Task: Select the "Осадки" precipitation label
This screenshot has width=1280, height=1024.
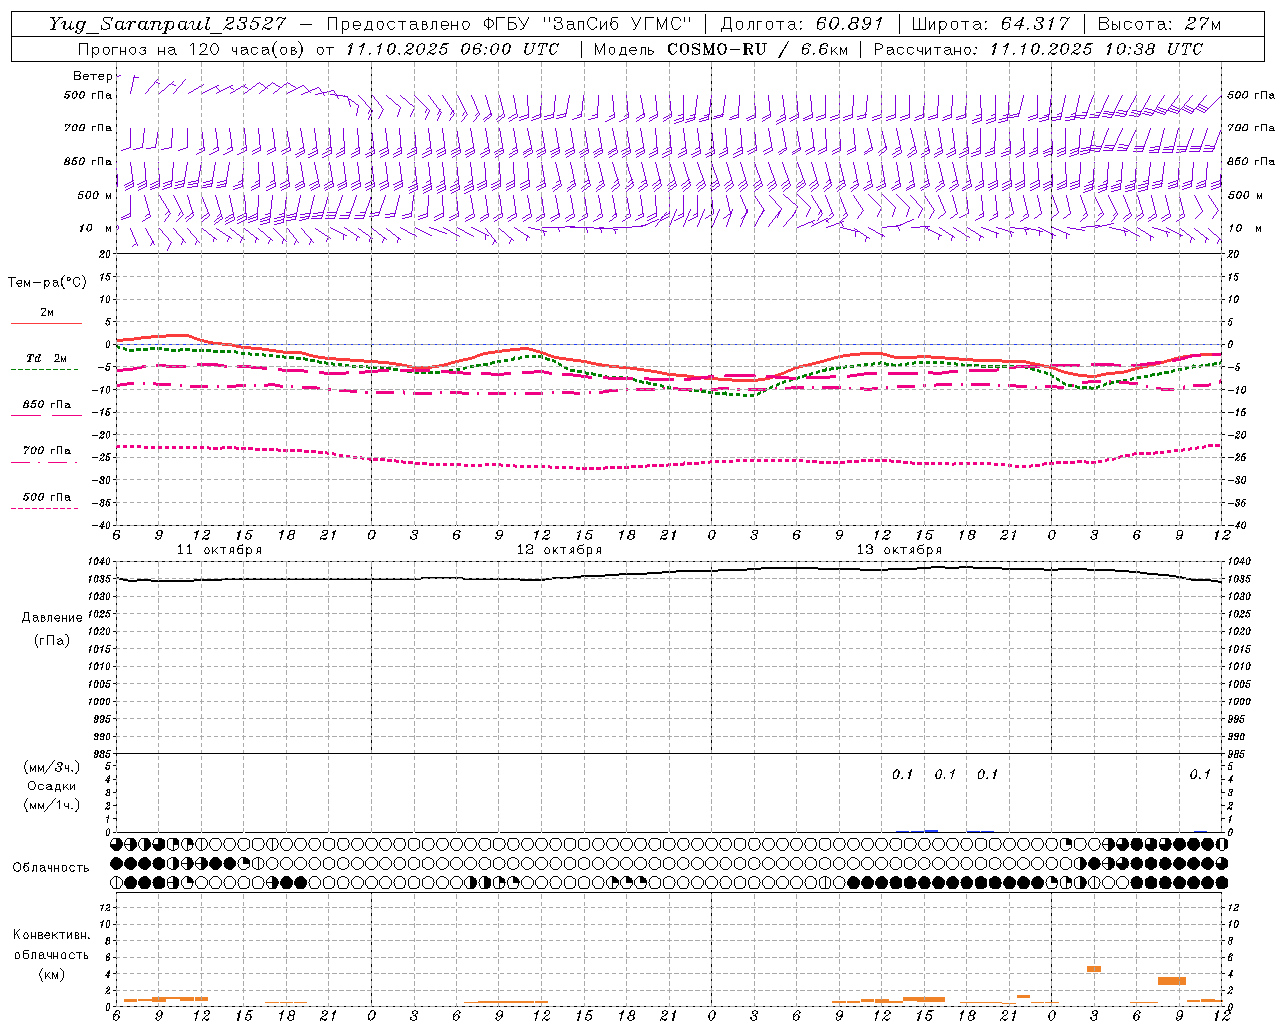Action: pos(52,786)
